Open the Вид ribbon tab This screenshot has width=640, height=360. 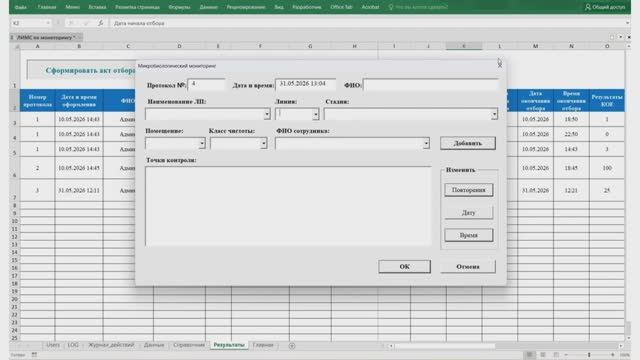pyautogui.click(x=279, y=7)
